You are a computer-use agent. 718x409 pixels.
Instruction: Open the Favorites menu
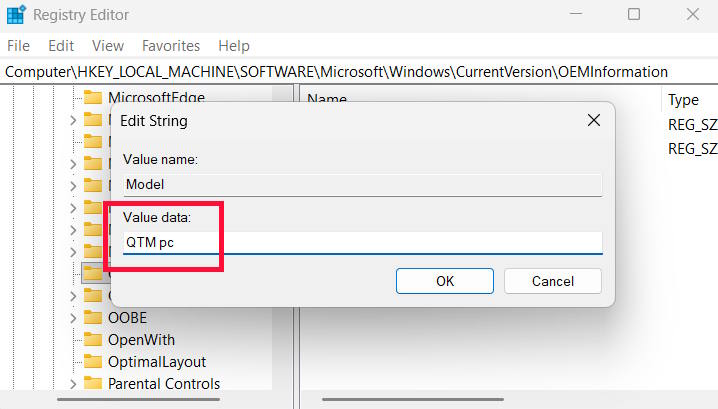pyautogui.click(x=171, y=46)
